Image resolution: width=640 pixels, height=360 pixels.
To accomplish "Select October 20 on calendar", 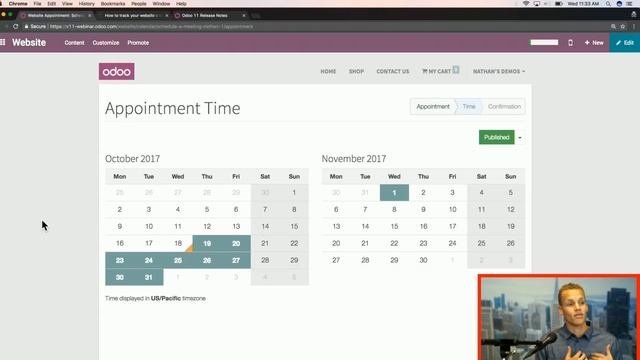I will tap(236, 243).
